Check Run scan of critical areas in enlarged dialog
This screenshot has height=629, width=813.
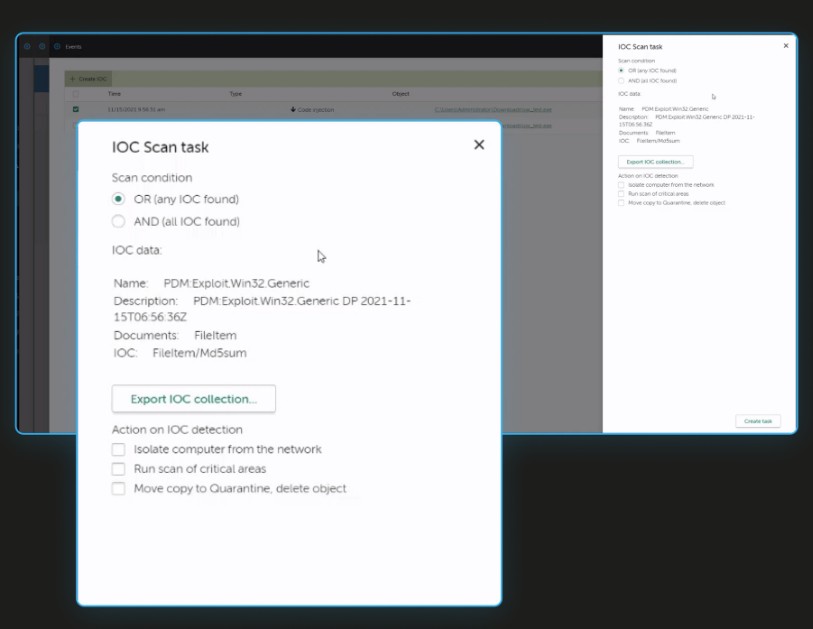[119, 469]
